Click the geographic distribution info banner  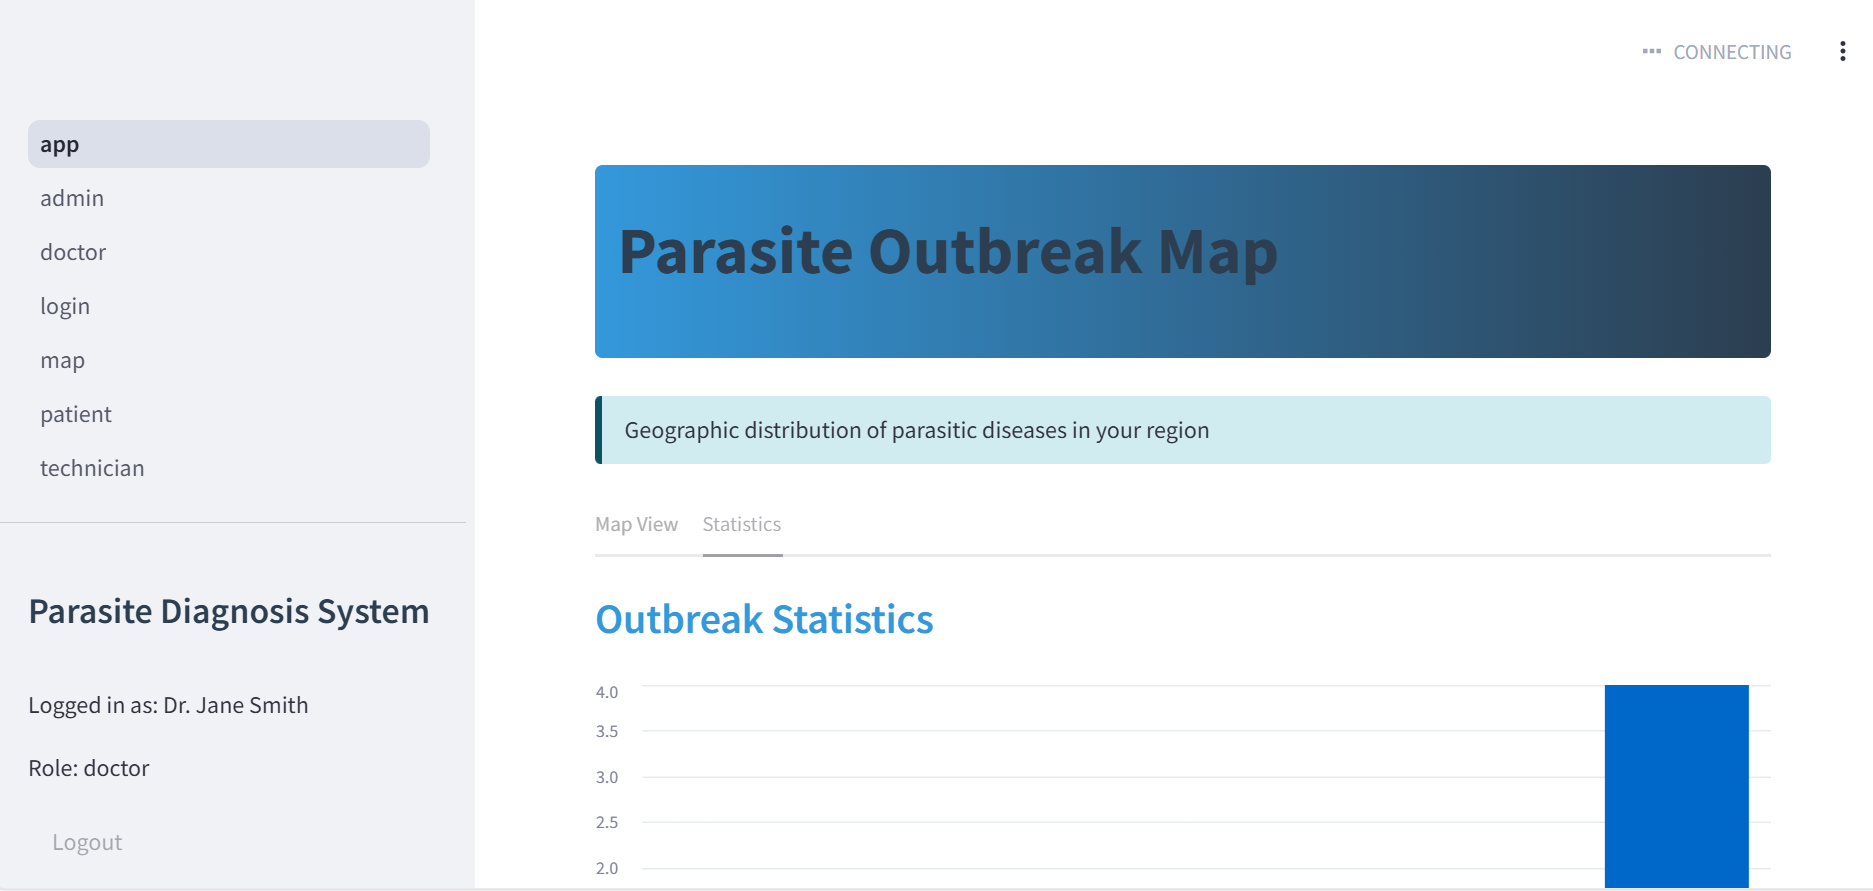click(1182, 430)
